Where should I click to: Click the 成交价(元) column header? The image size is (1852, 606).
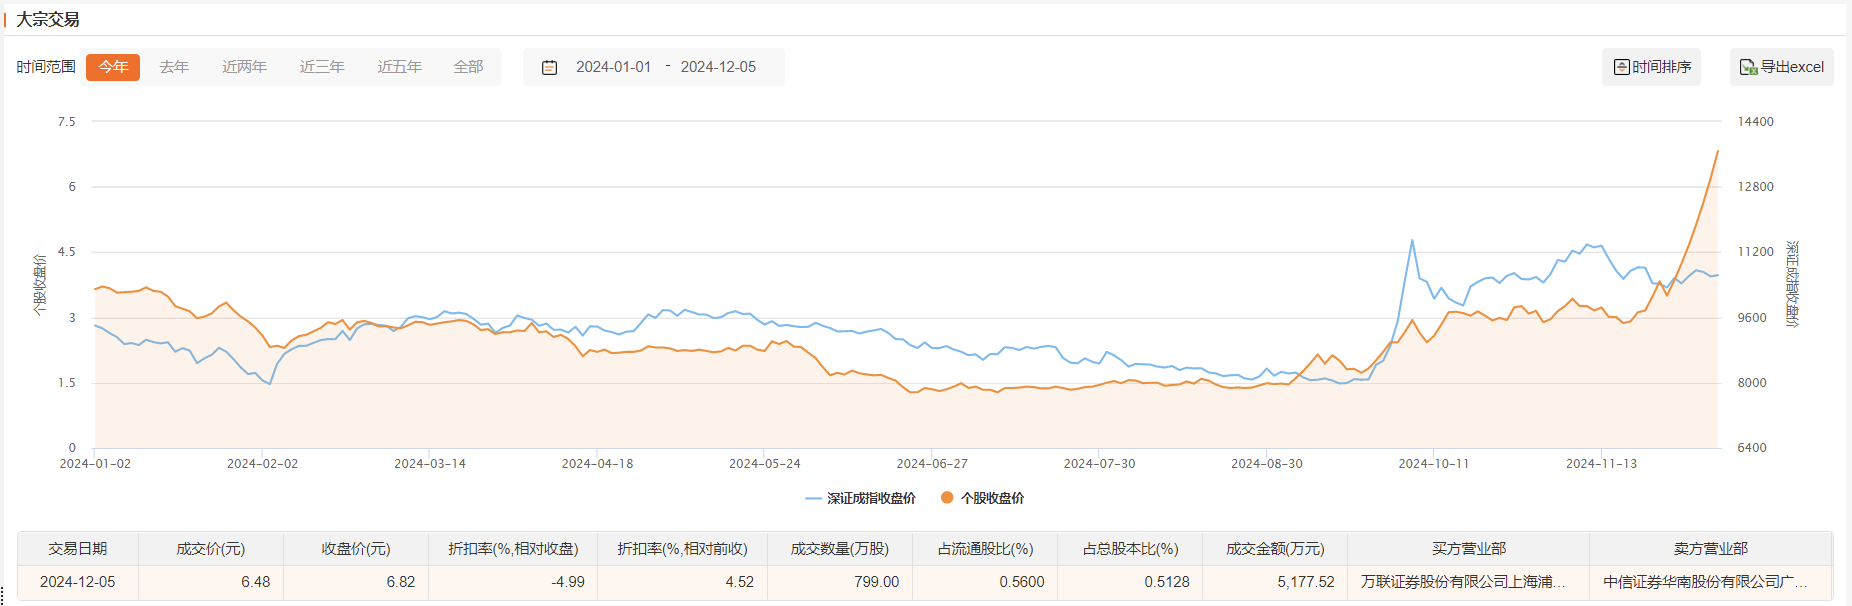click(x=211, y=549)
